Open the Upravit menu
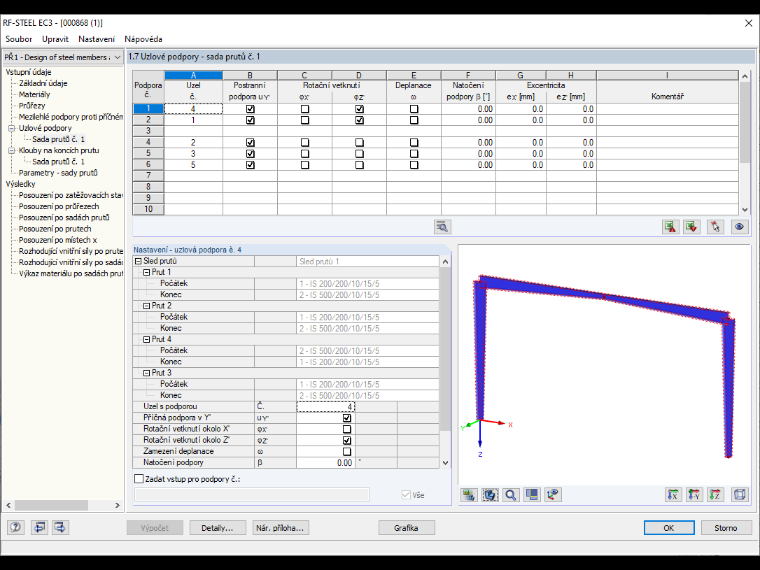760x570 pixels. tap(55, 39)
